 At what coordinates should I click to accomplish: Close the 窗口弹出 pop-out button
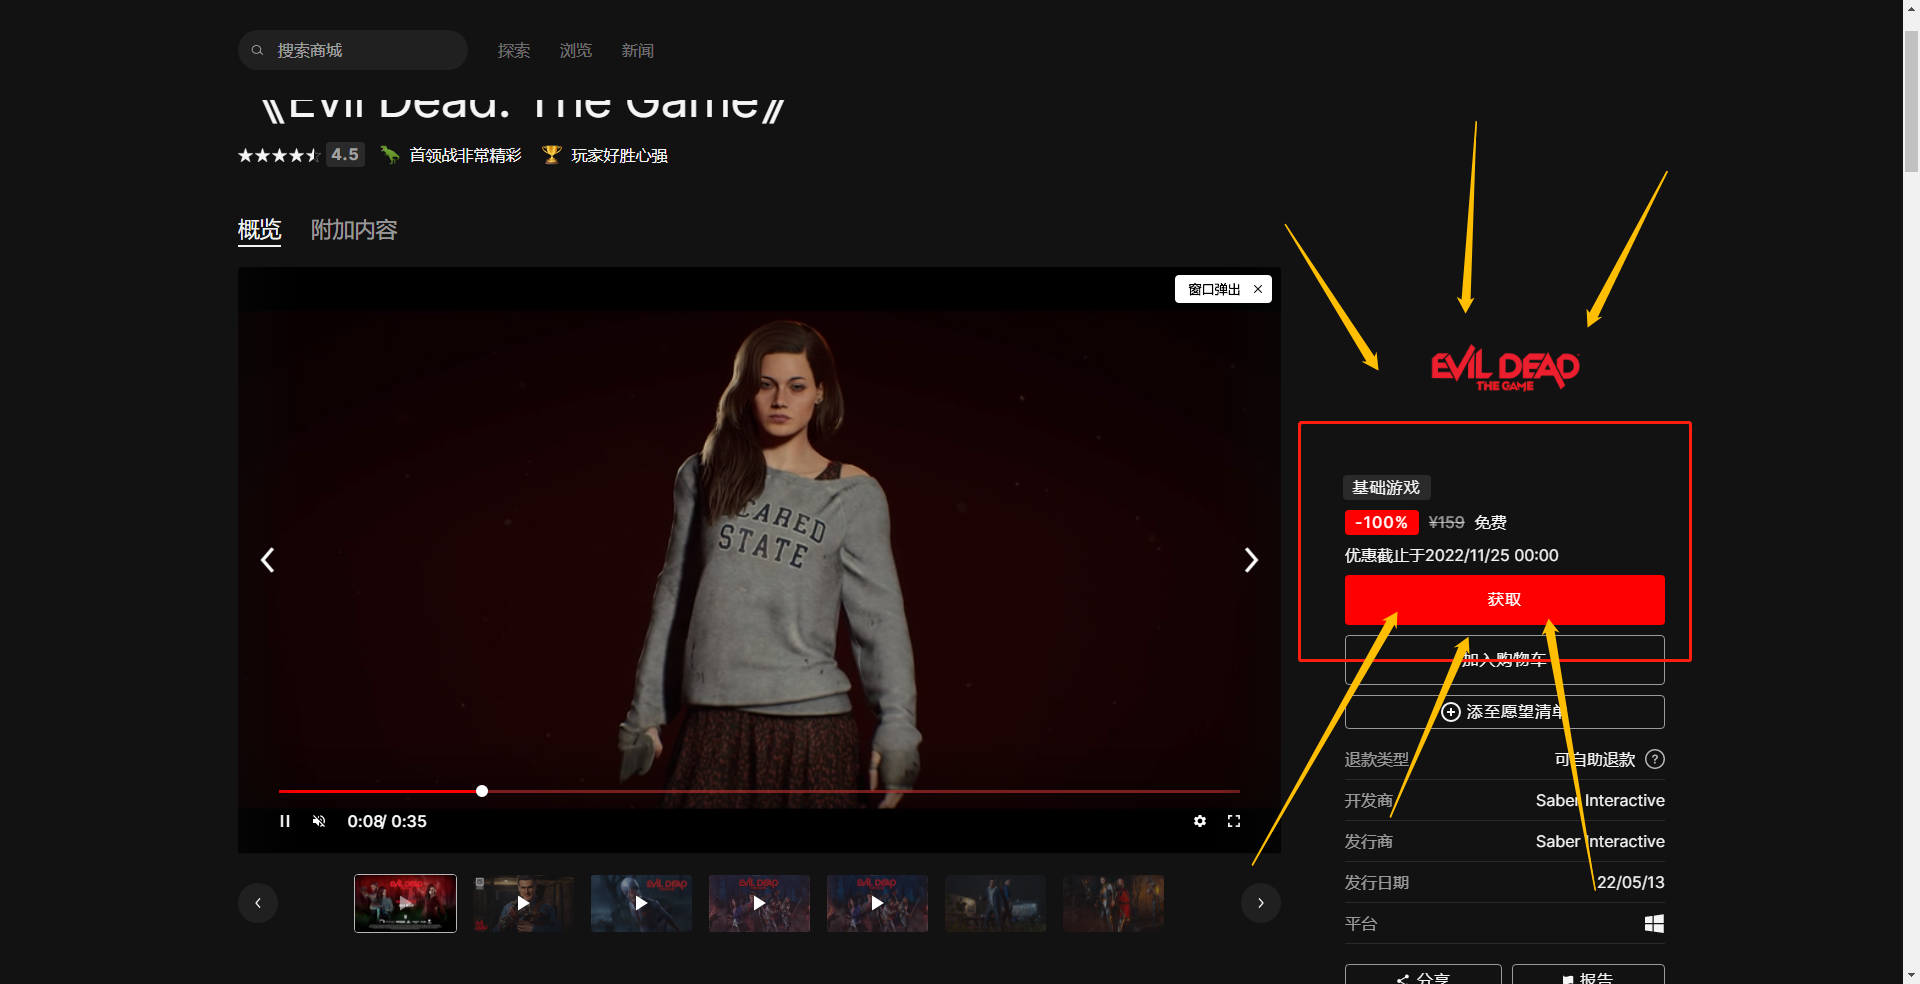click(x=1258, y=289)
